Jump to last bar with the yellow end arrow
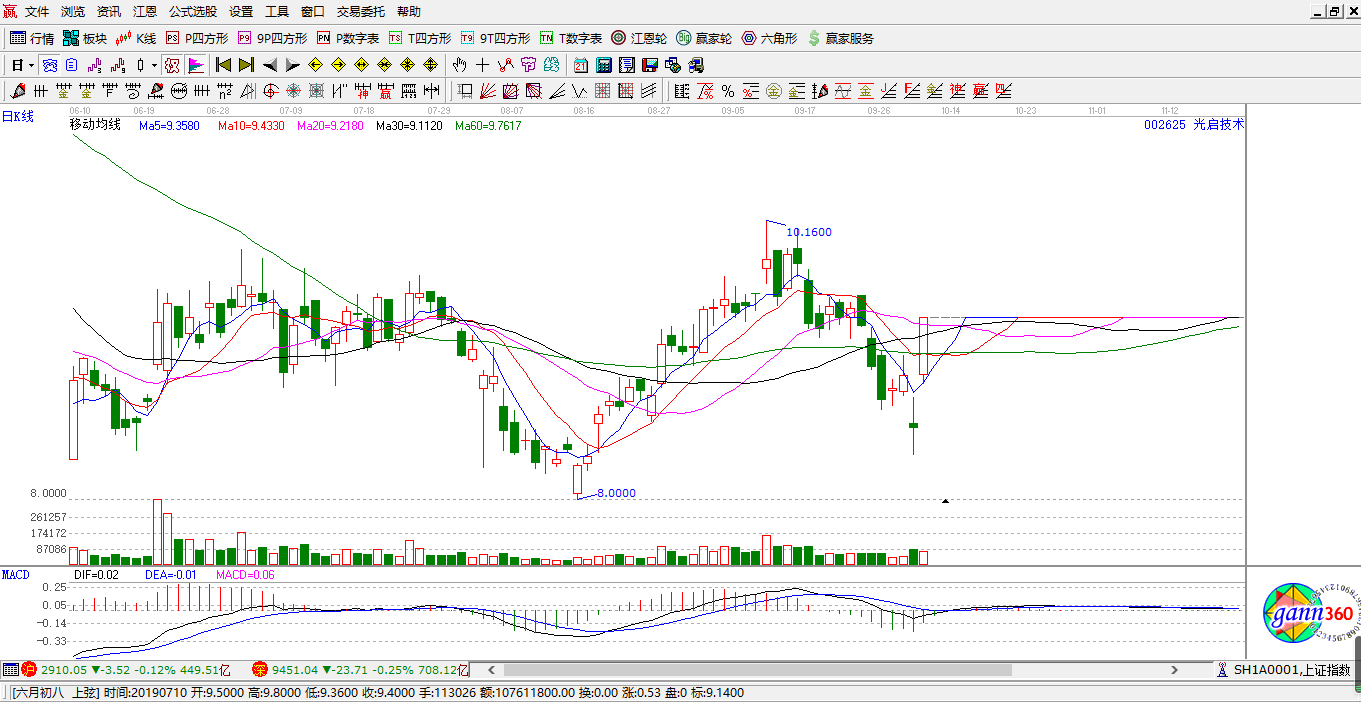 246,65
